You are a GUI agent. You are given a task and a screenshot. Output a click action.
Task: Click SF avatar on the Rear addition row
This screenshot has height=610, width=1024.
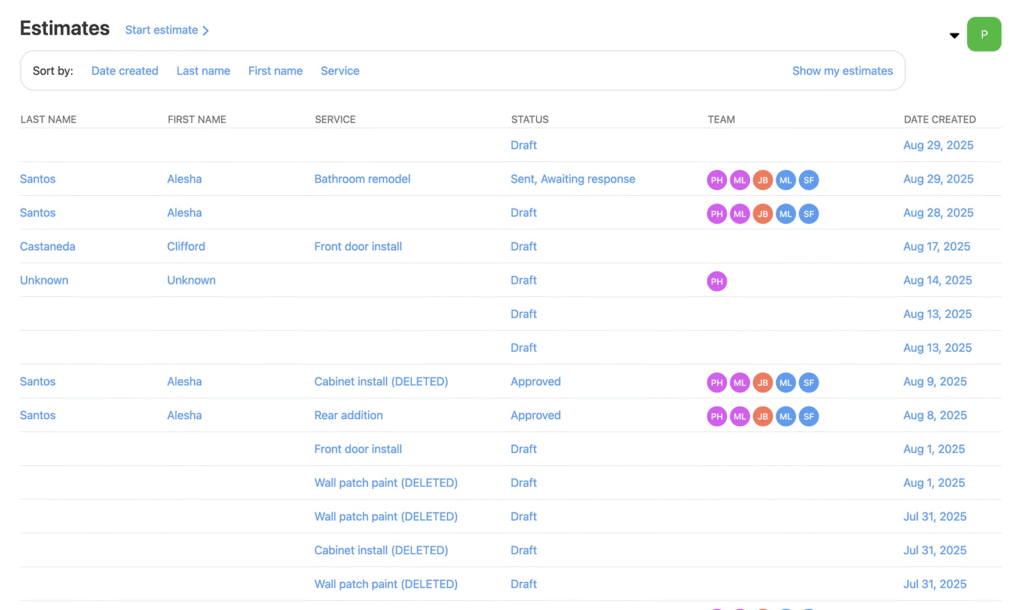pyautogui.click(x=809, y=416)
